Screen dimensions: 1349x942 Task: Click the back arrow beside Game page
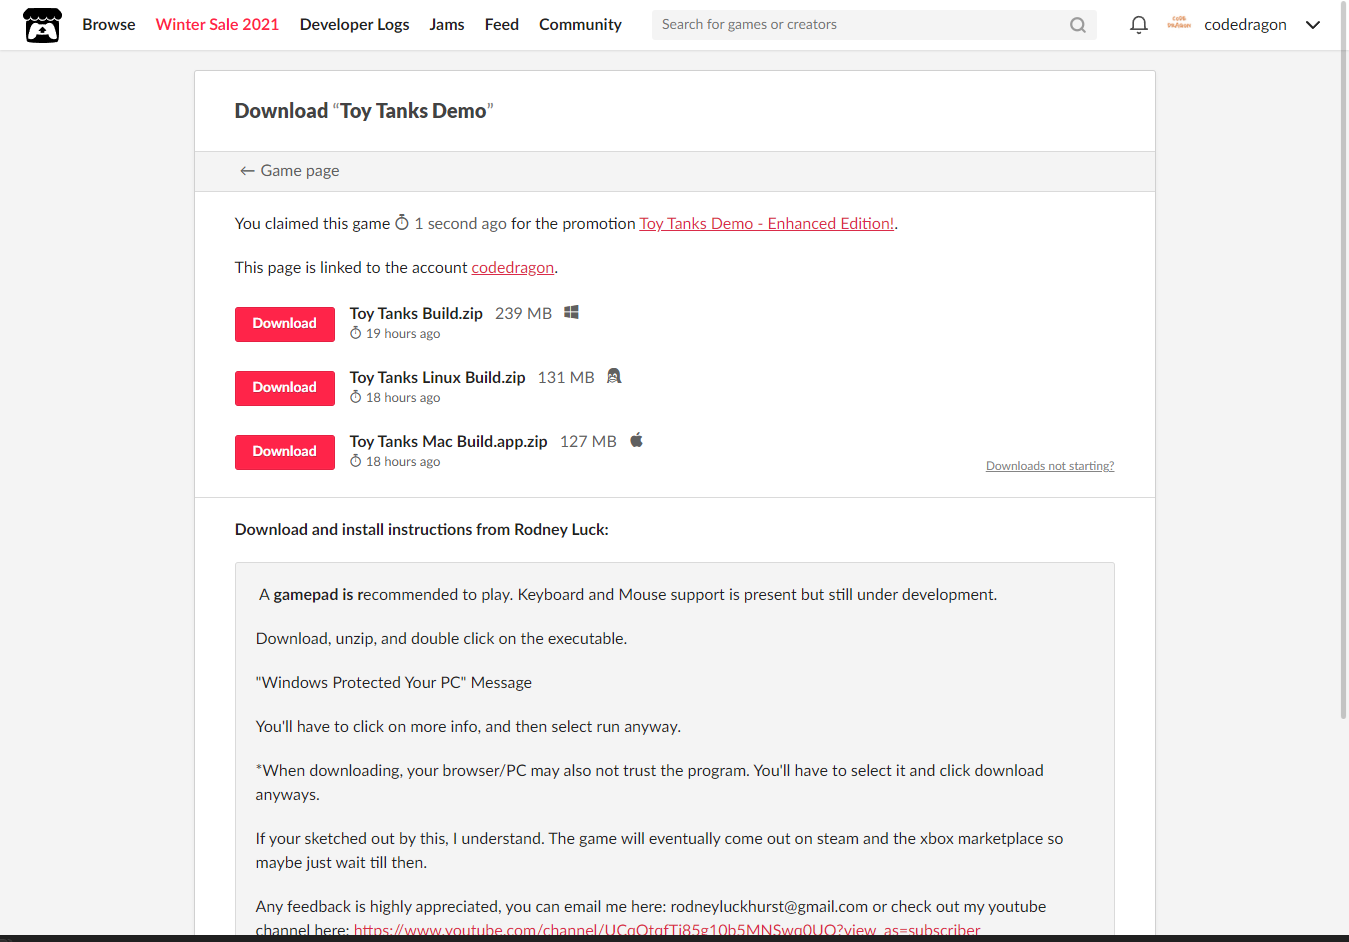click(247, 171)
